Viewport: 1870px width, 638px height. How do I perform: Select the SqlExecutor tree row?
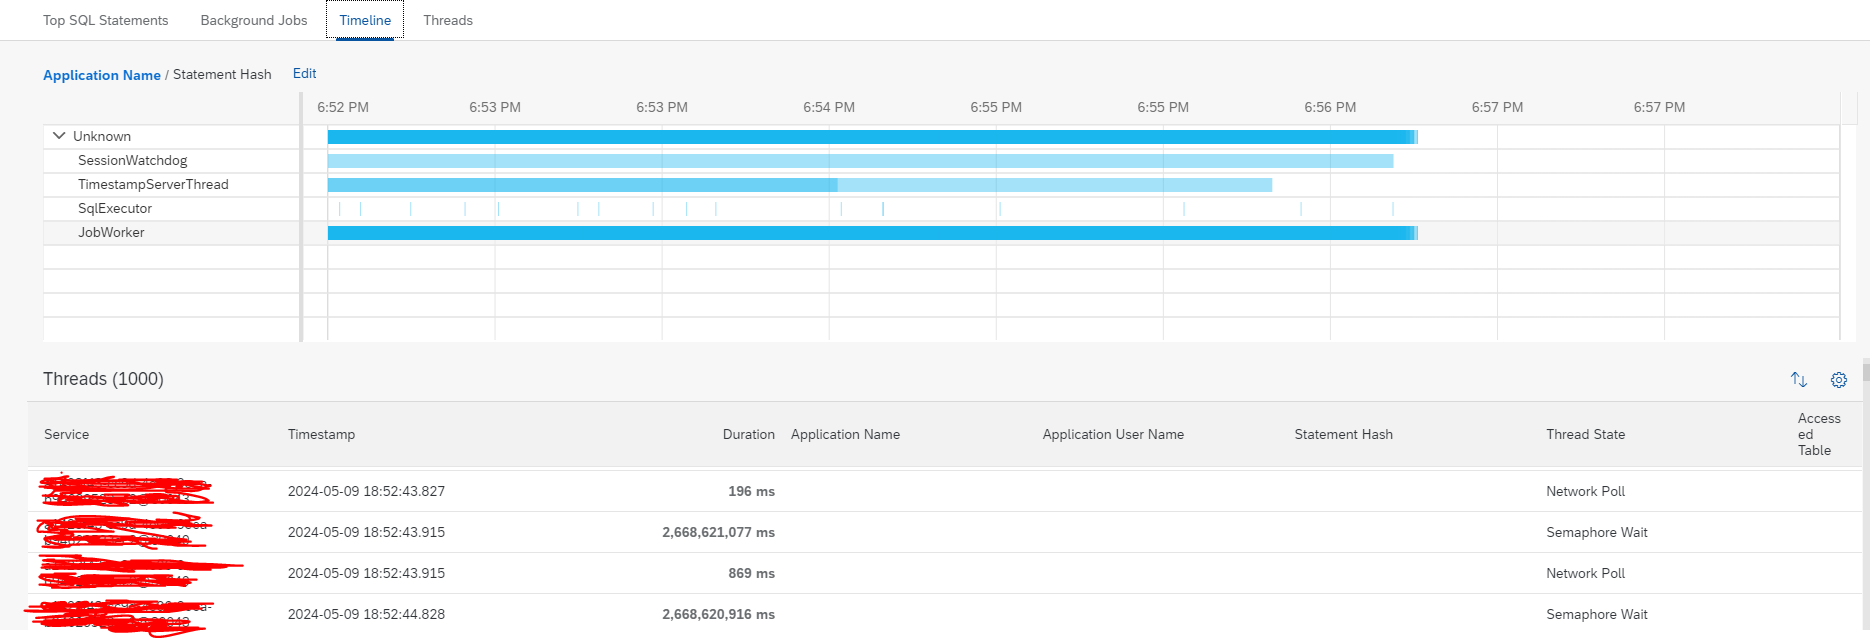[x=172, y=208]
